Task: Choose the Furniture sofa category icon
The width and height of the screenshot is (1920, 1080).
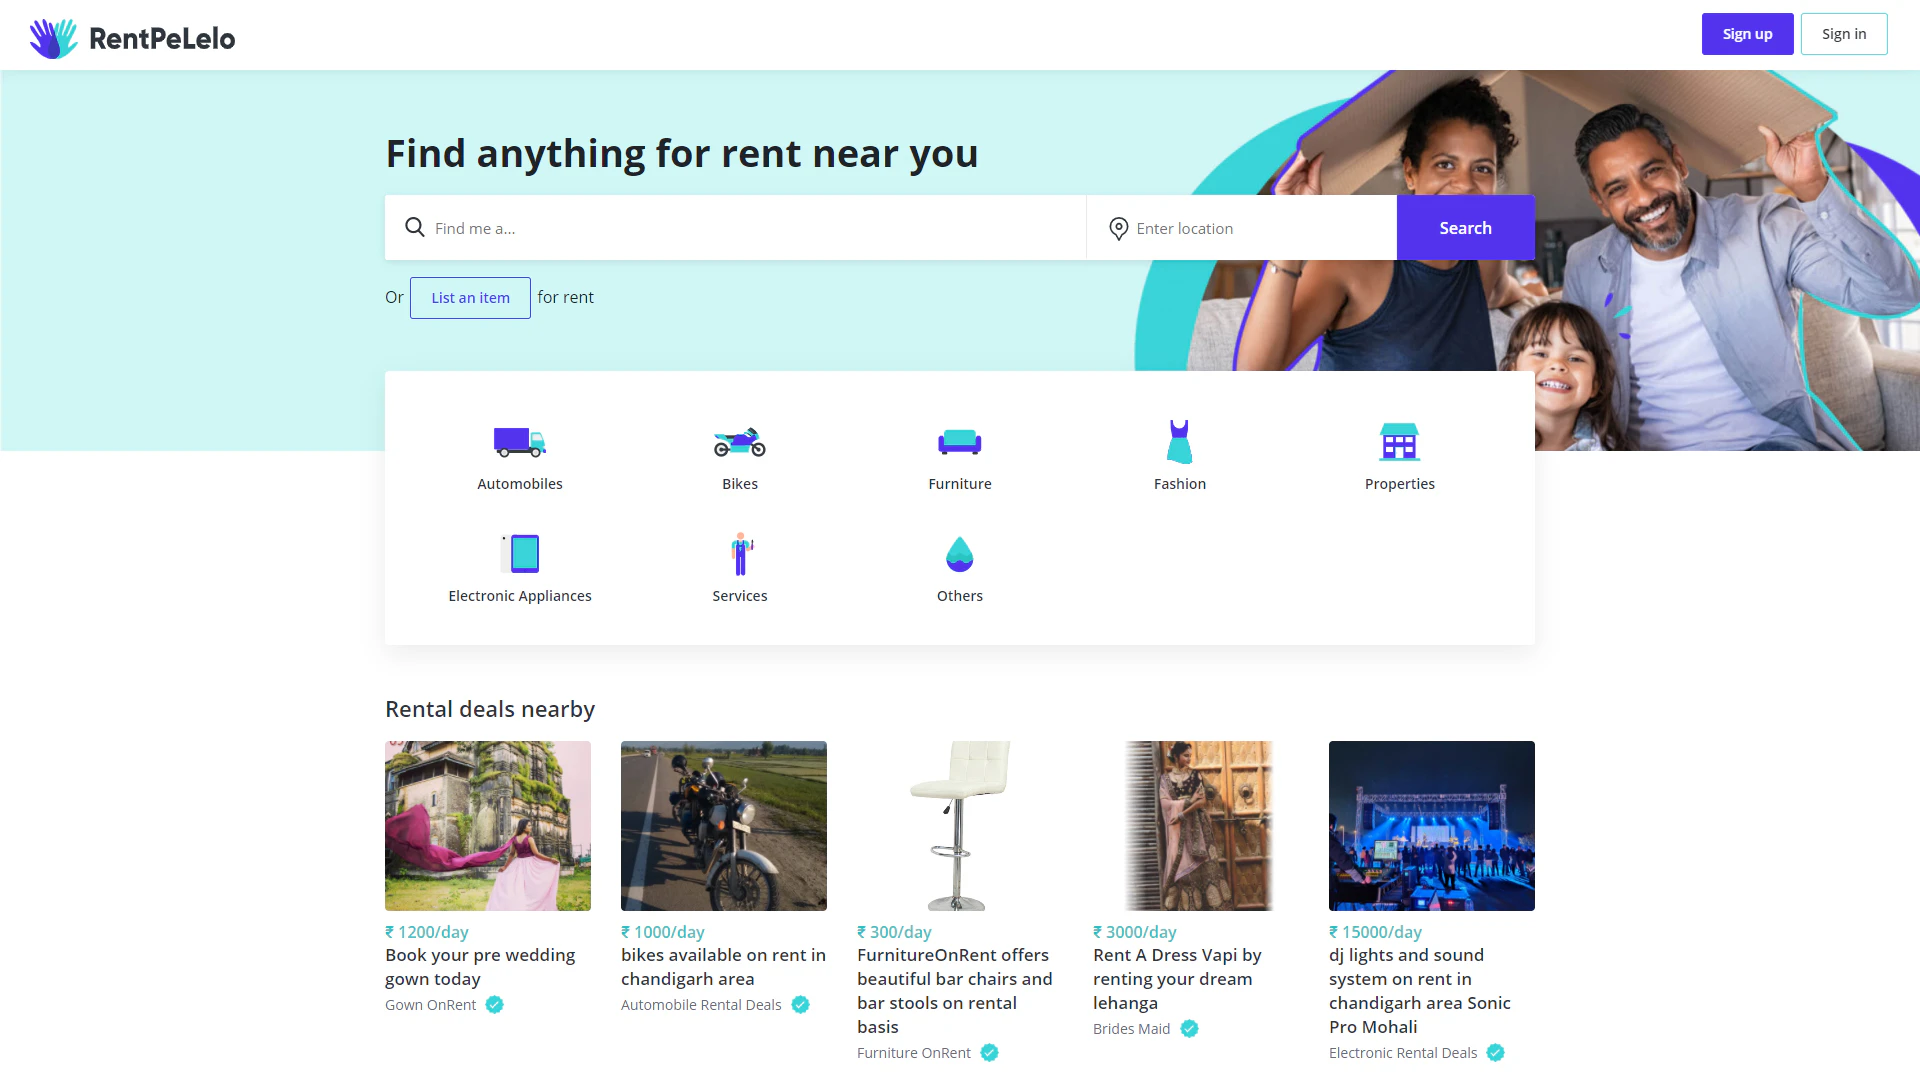Action: (959, 441)
